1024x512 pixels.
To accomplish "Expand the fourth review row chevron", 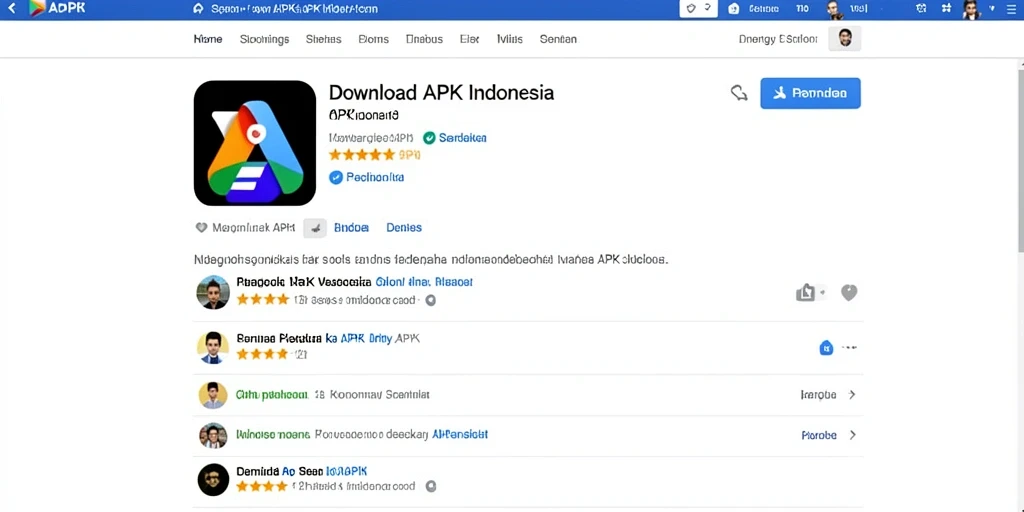I will 852,435.
